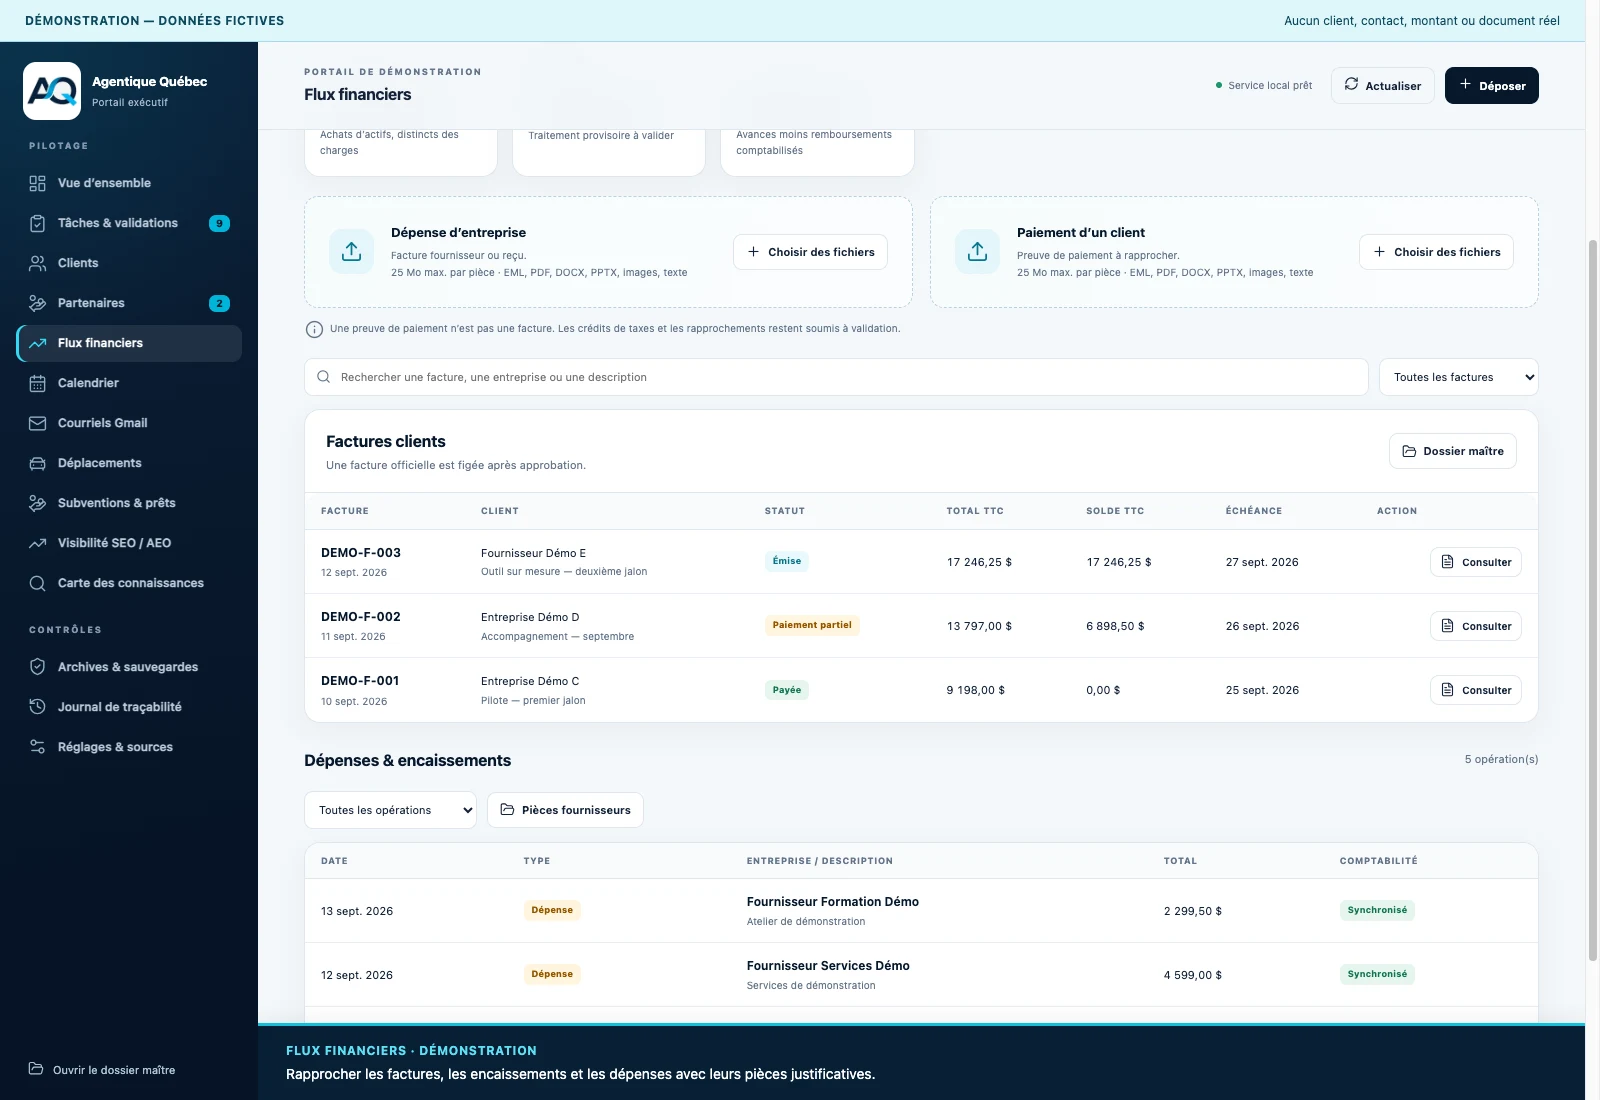Click the badge 9 on Tâches & validations
Viewport: 1600px width, 1100px height.
point(219,223)
